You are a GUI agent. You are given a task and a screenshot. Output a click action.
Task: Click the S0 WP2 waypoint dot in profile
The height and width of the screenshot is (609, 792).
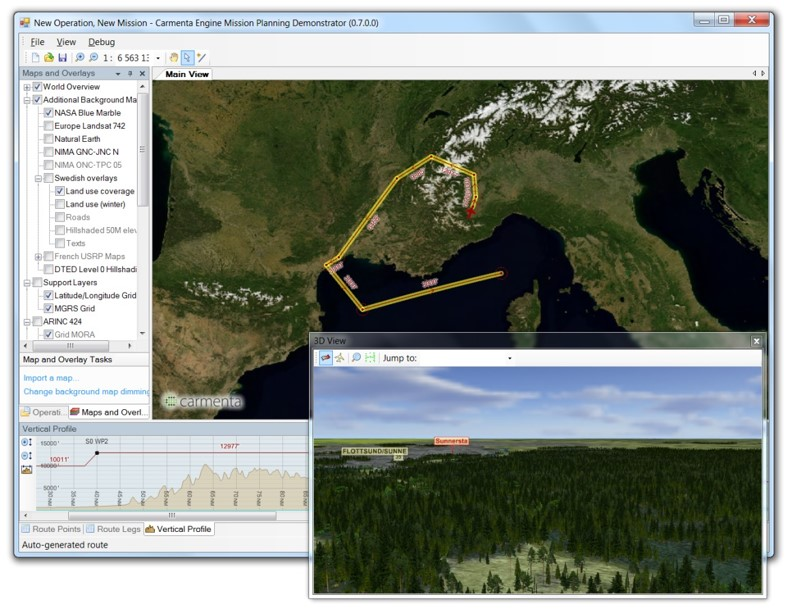click(97, 453)
